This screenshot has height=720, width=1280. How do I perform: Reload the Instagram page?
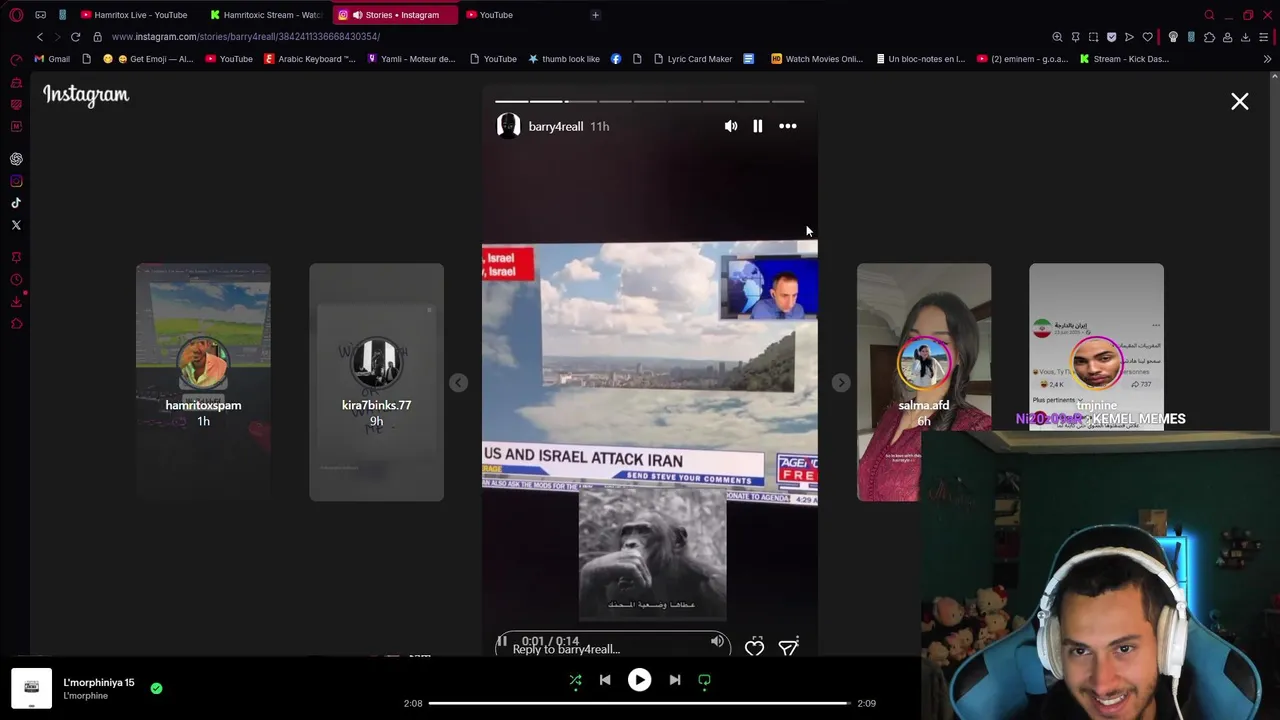pyautogui.click(x=75, y=37)
